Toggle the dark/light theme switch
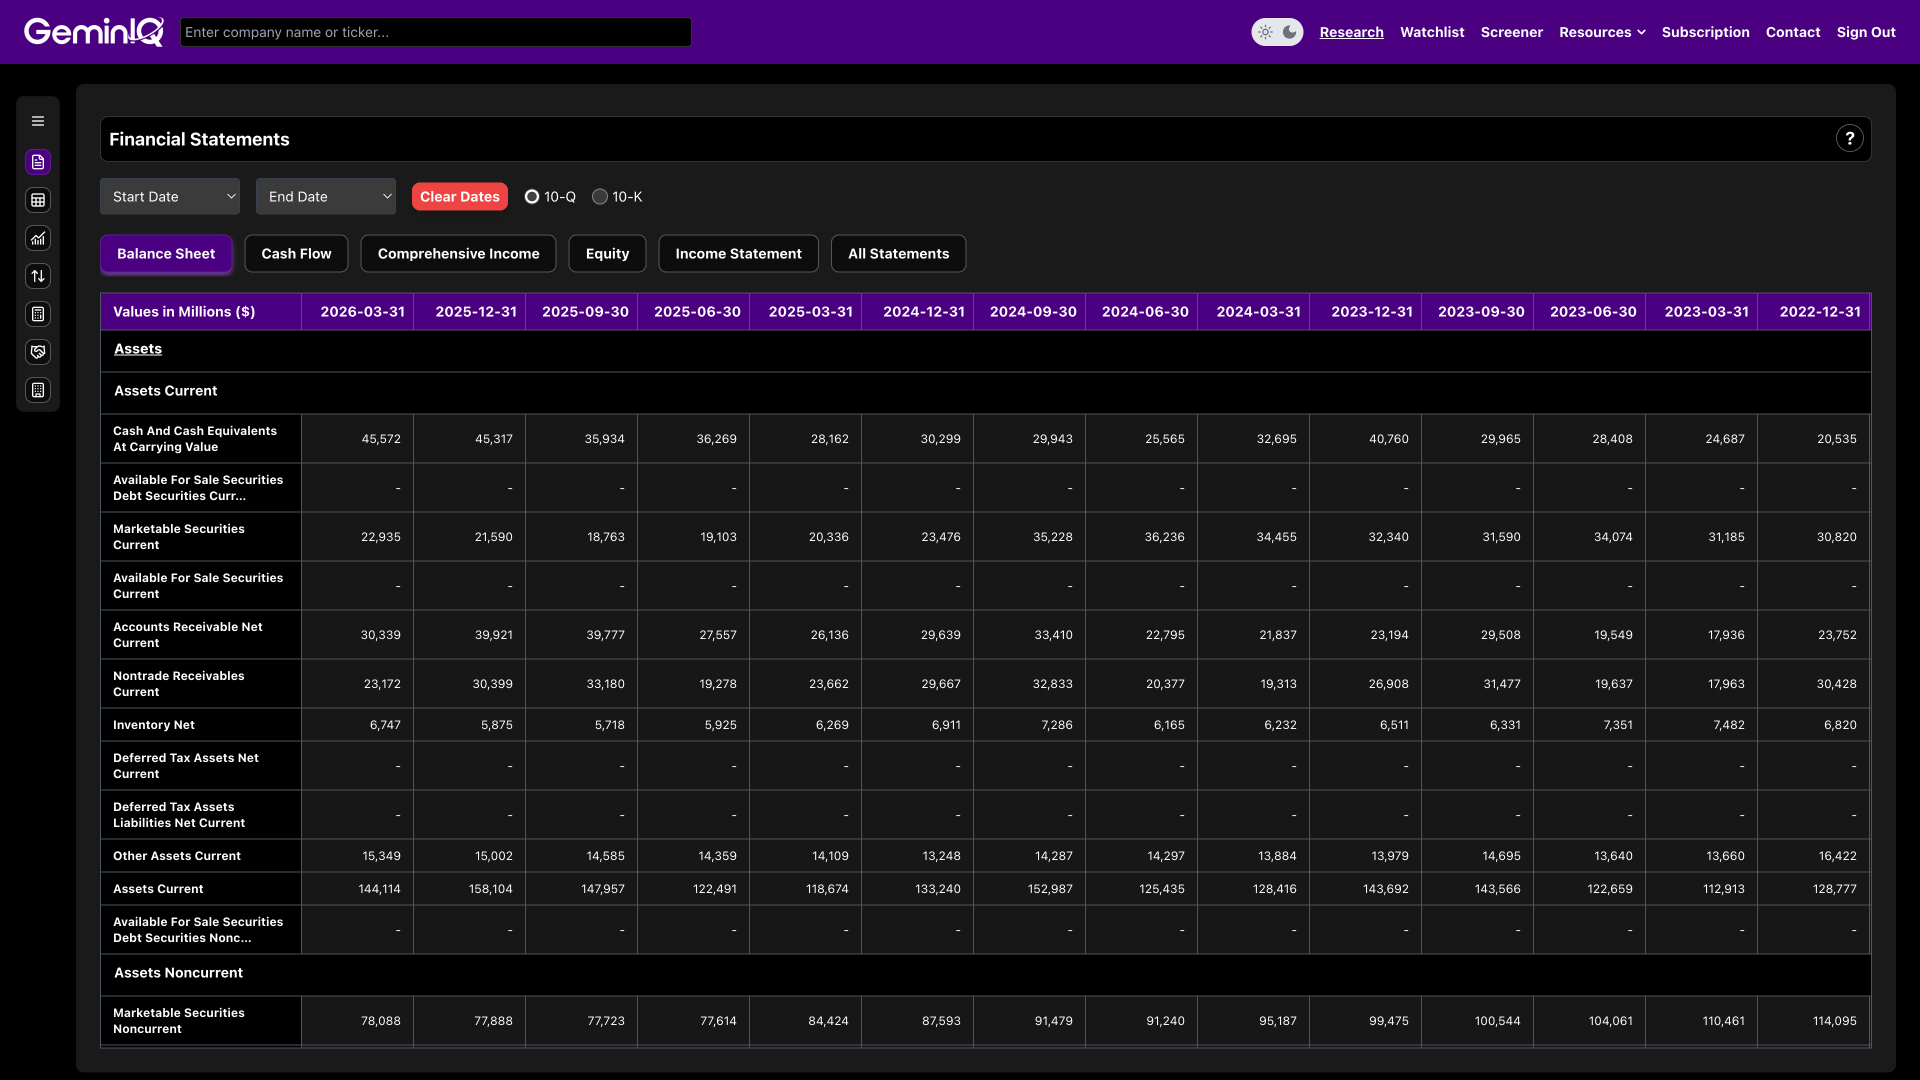 (1277, 32)
